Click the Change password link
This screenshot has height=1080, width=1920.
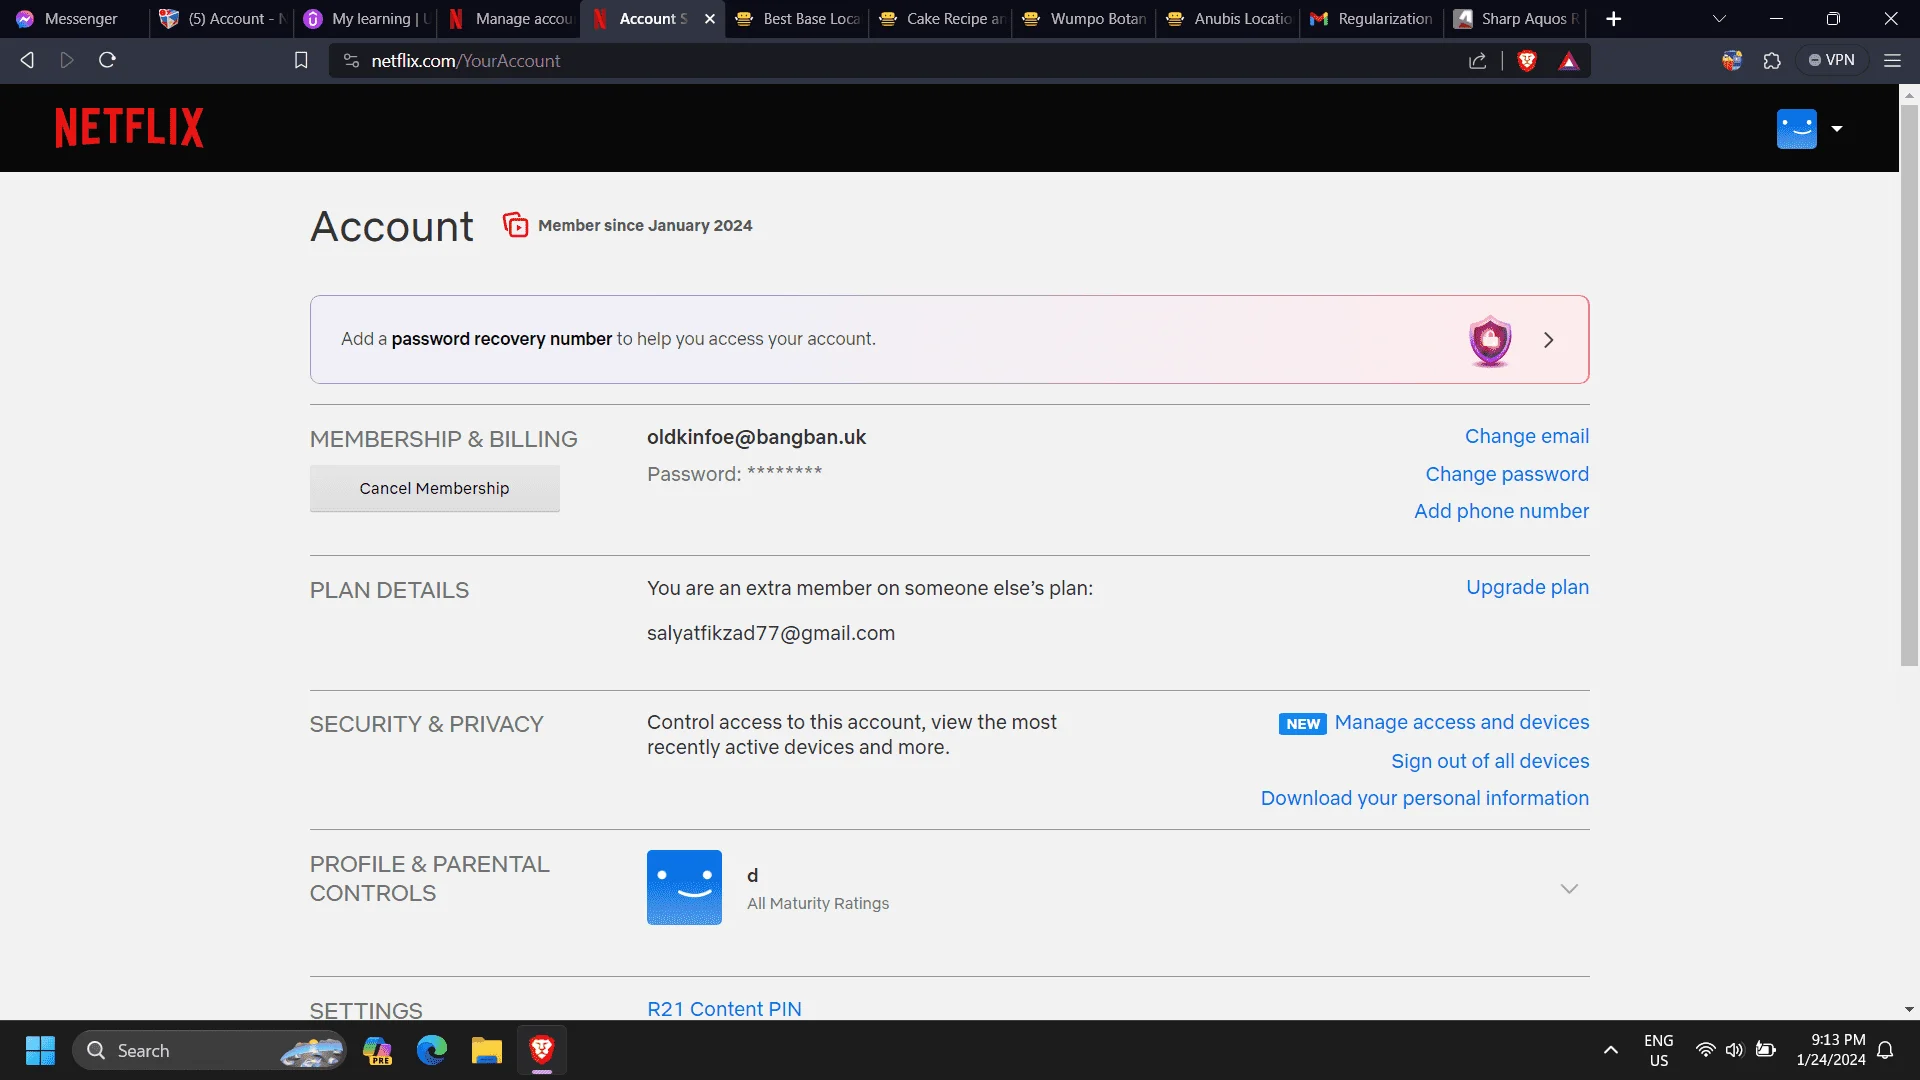pos(1507,474)
